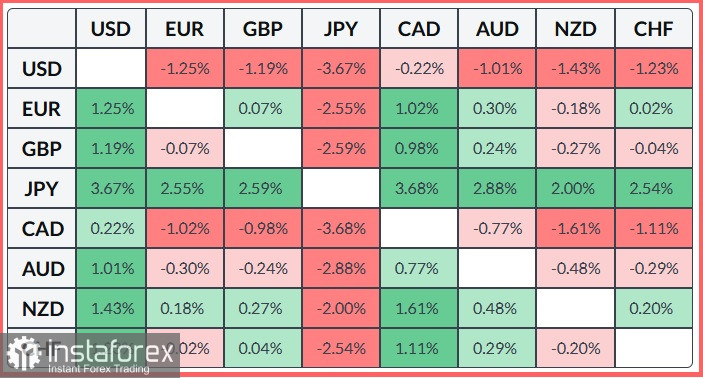This screenshot has width=703, height=378.
Task: Click the InstaForex gear logo icon
Action: (23, 354)
